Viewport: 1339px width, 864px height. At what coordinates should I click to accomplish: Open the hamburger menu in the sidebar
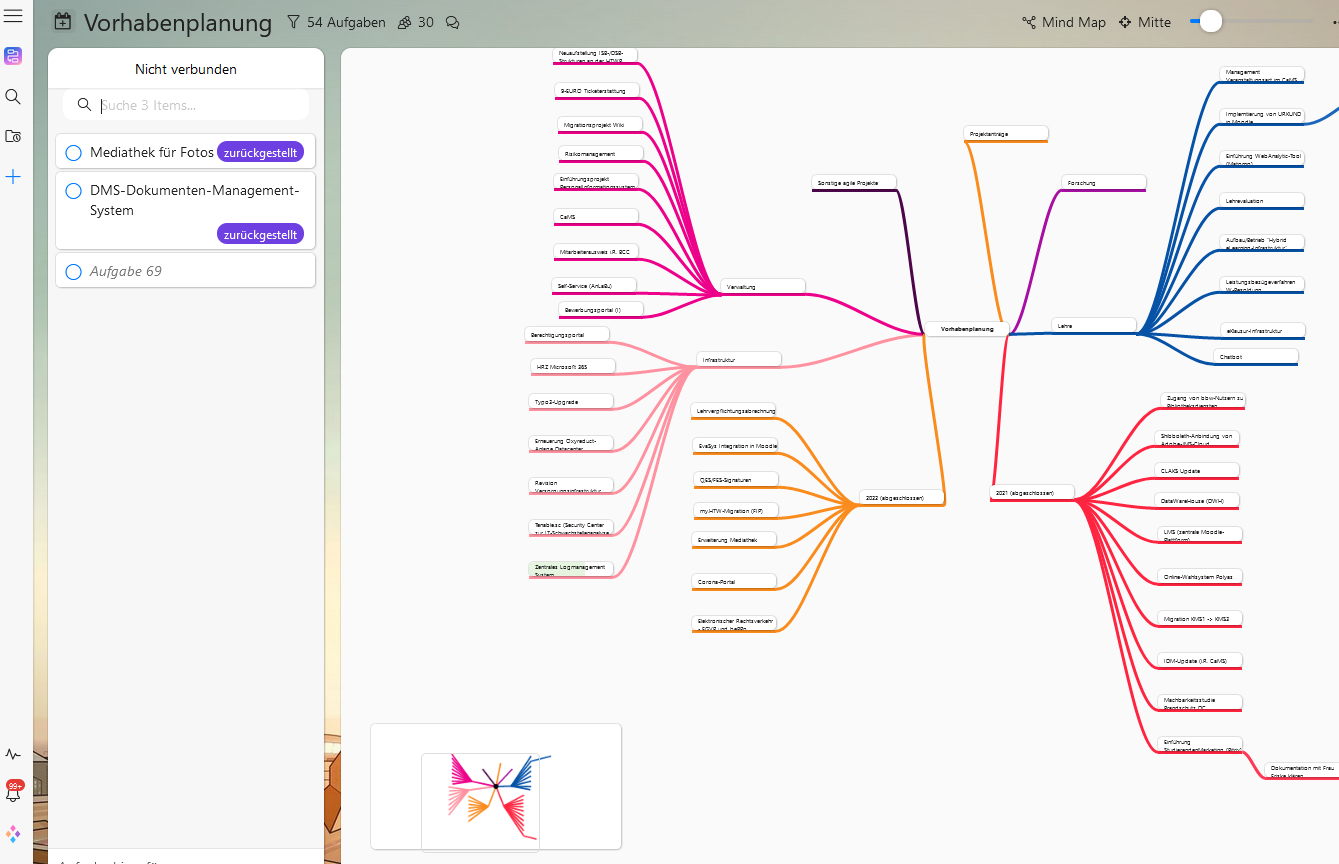point(13,16)
